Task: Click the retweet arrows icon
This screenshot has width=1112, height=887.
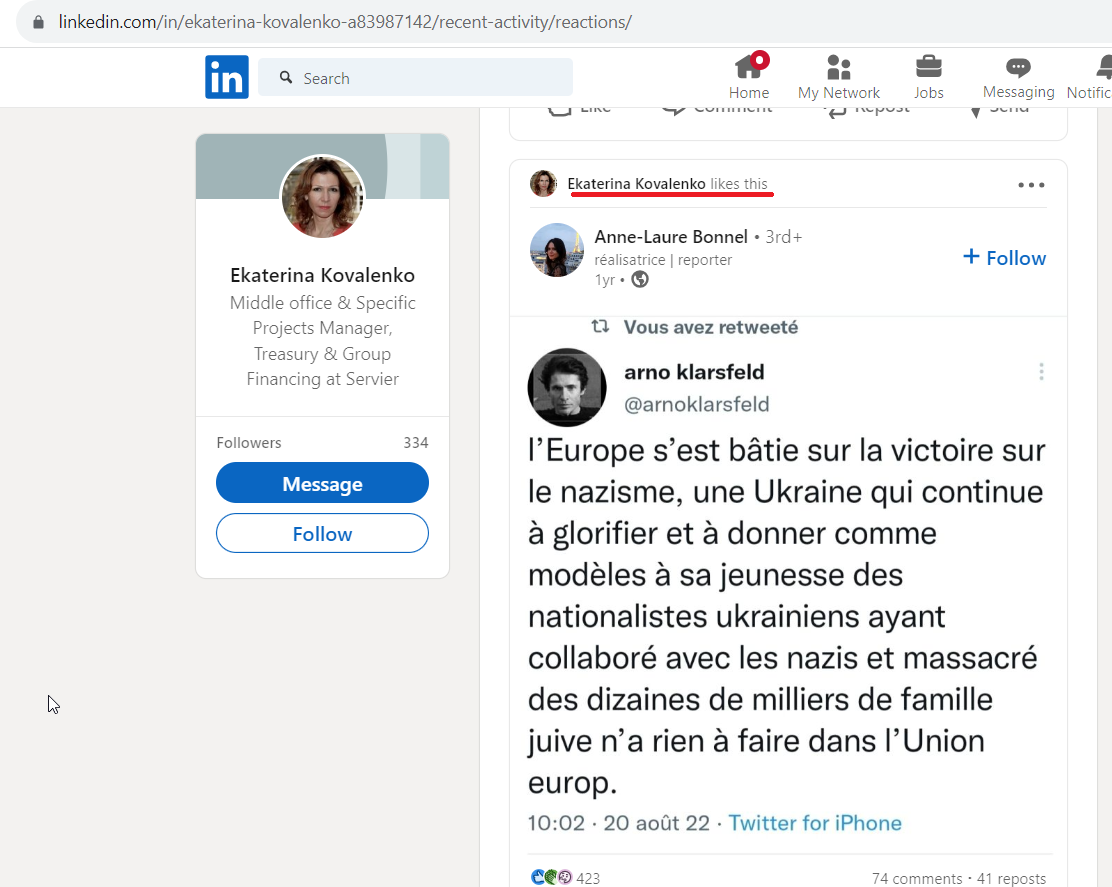Action: 601,326
